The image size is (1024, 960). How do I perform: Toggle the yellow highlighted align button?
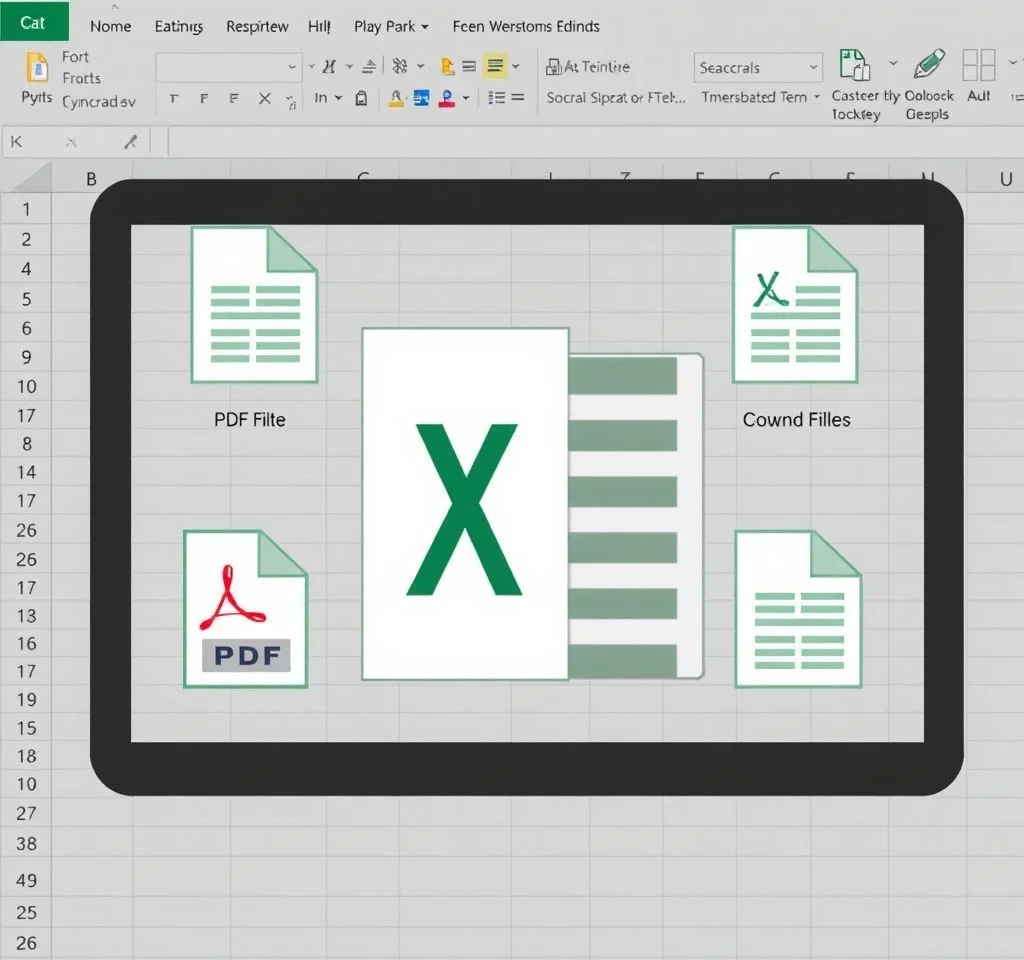(x=494, y=67)
